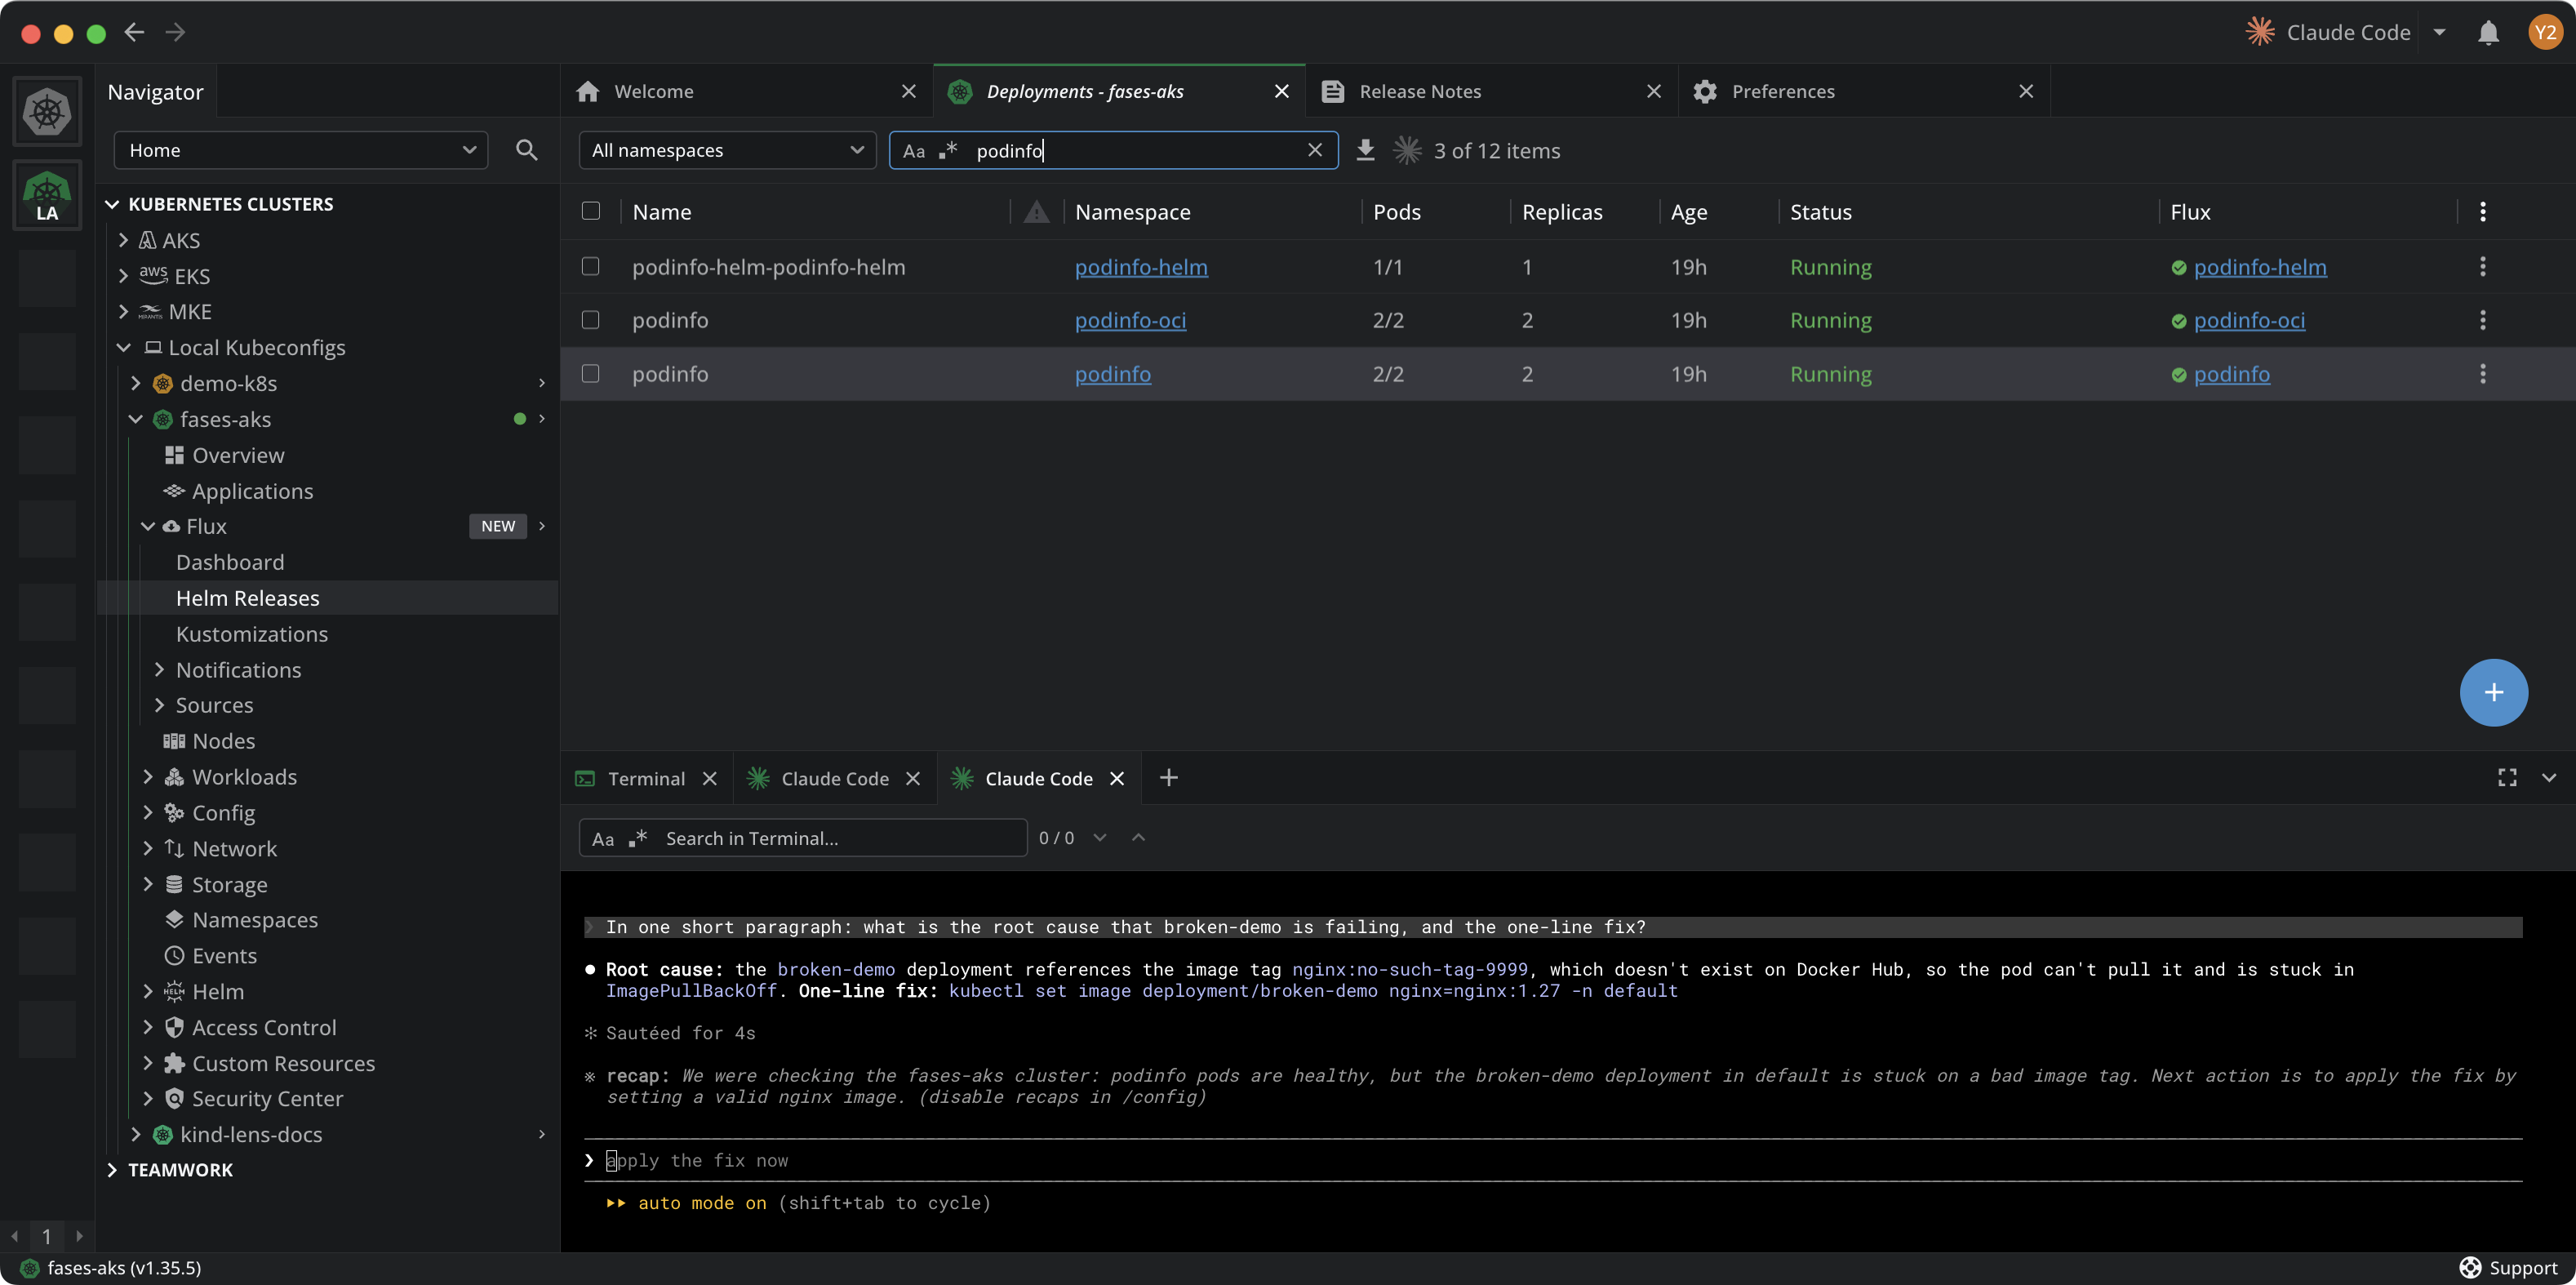This screenshot has height=1285, width=2576.
Task: Open the Flux Dashboard item
Action: [x=230, y=562]
